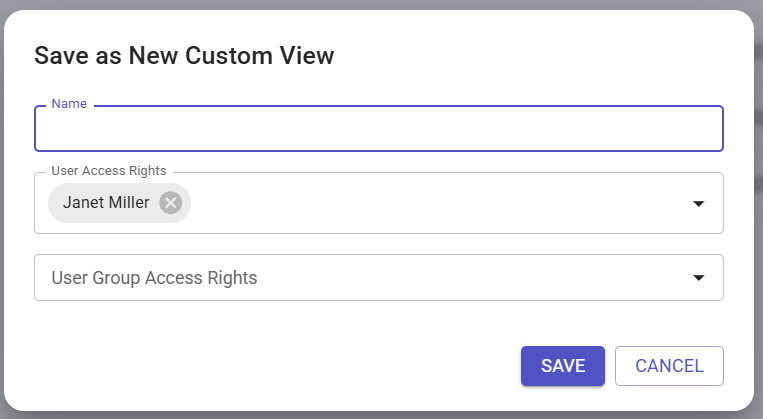763x419 pixels.
Task: Click the Save as New Custom View title
Action: pyautogui.click(x=184, y=55)
